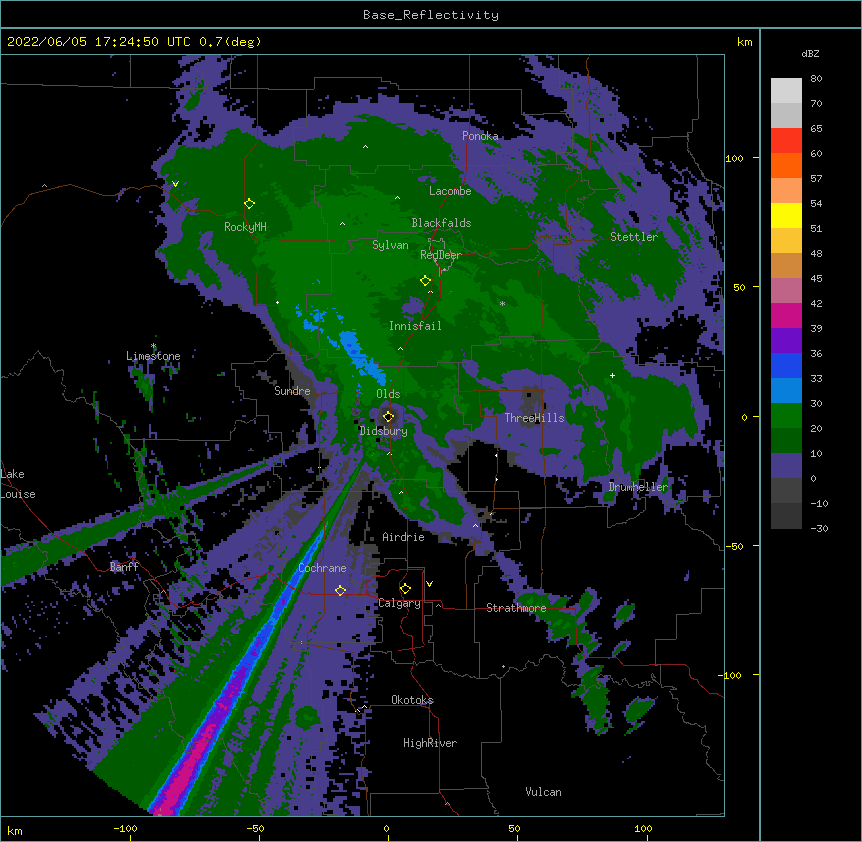Click the Olds town label
The image size is (862, 842).
[388, 394]
